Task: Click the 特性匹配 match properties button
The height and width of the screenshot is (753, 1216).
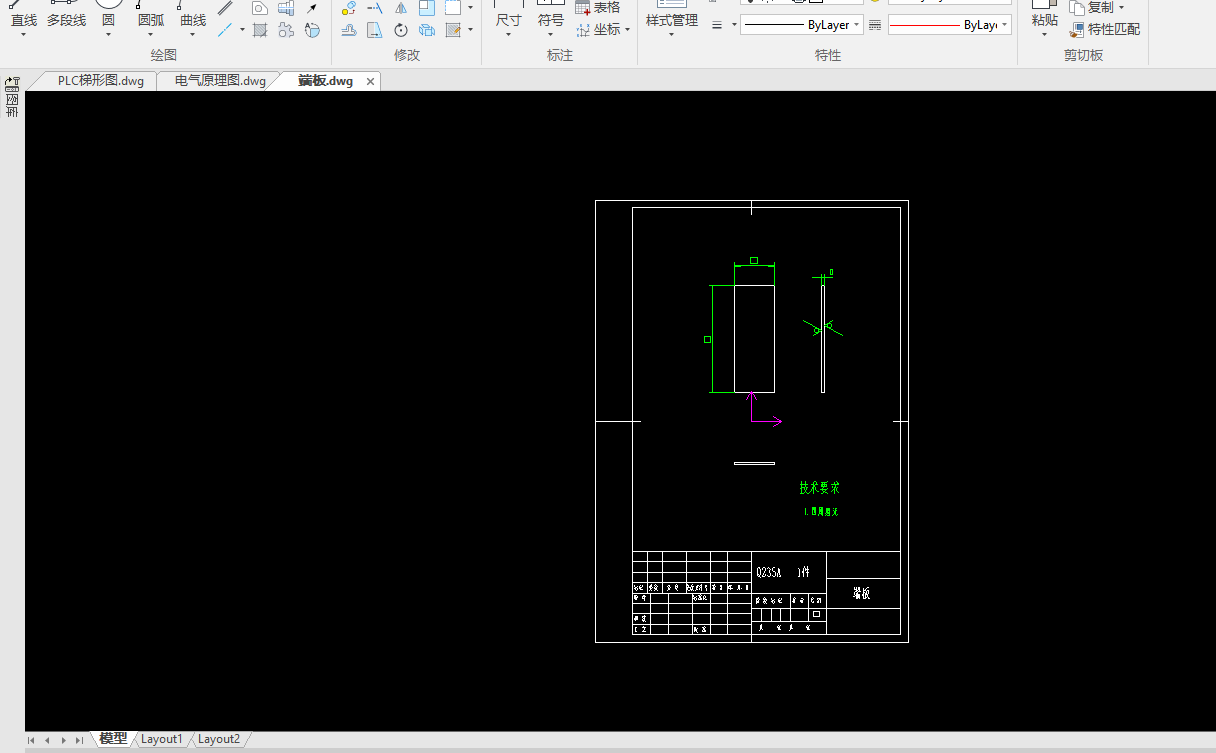Action: coord(1105,30)
